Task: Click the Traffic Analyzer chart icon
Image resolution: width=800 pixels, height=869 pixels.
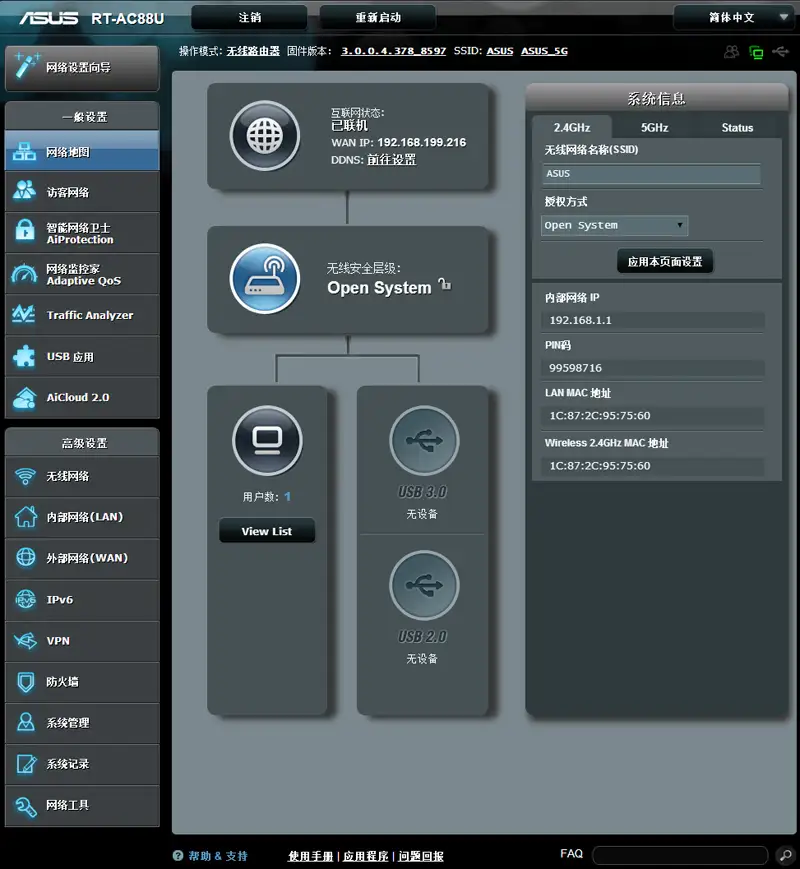Action: click(24, 315)
